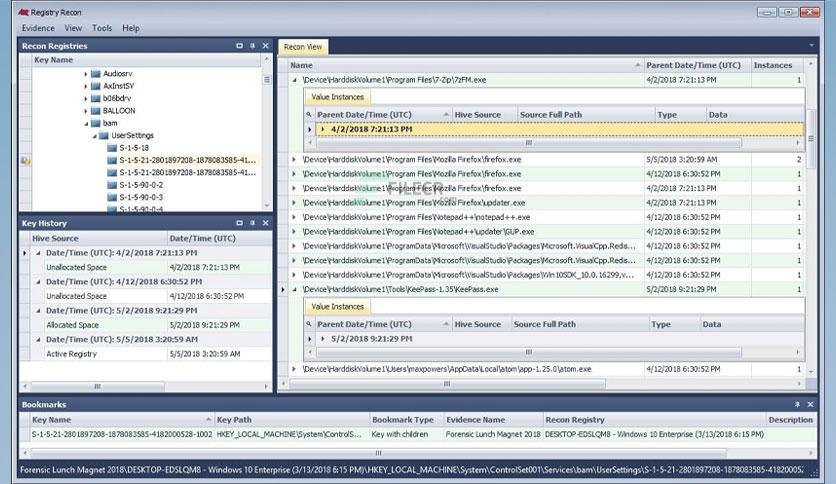Expand the GUP.exe row
Screen dimensions: 836x484
click(294, 231)
